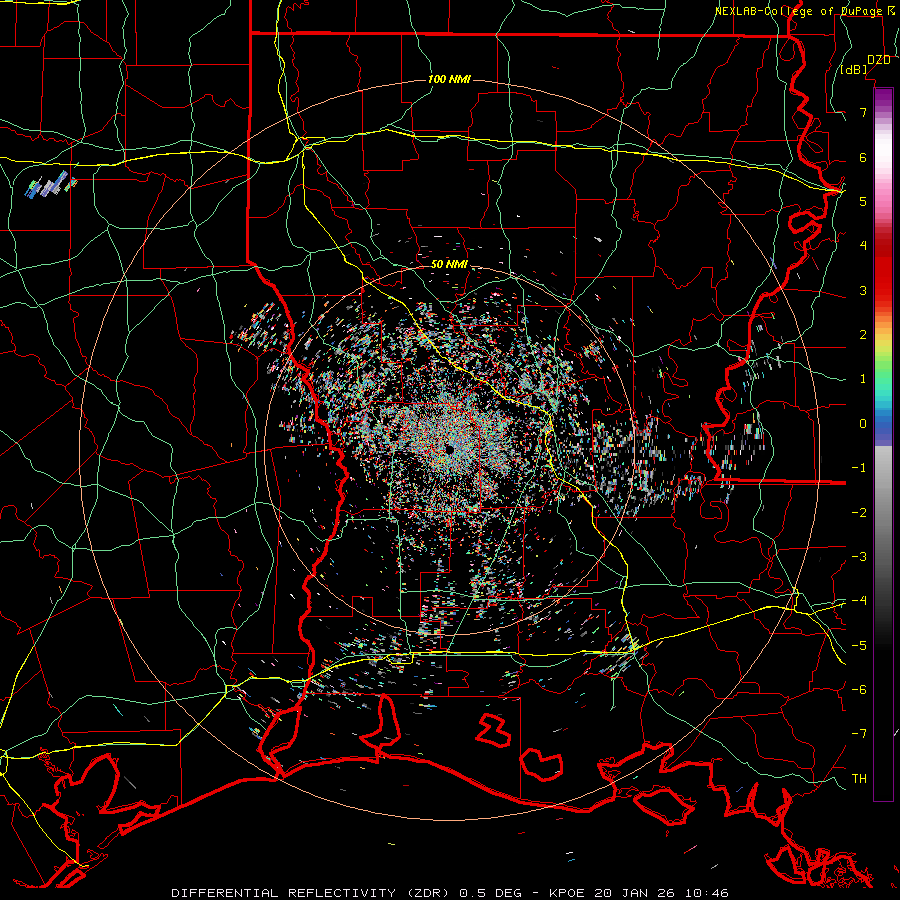Pick the 6 dB scale value
Viewport: 900px width, 900px height.
click(863, 157)
